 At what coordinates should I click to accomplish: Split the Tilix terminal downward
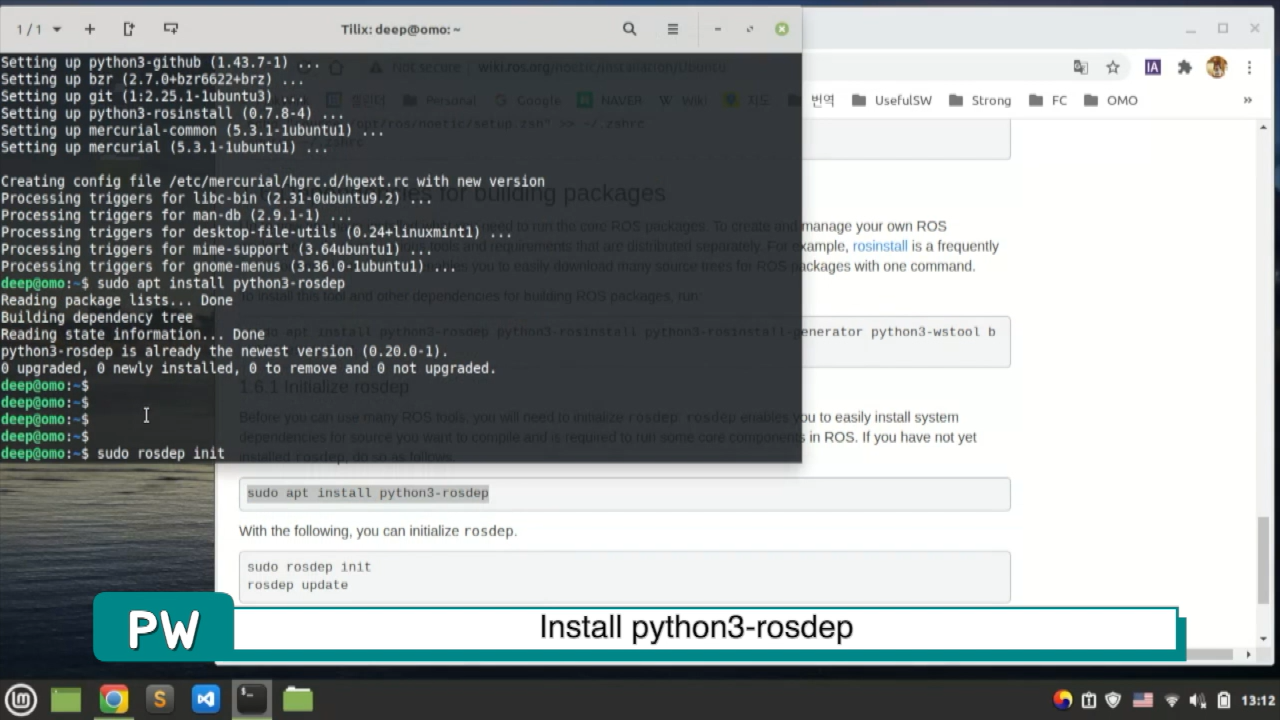[x=171, y=29]
